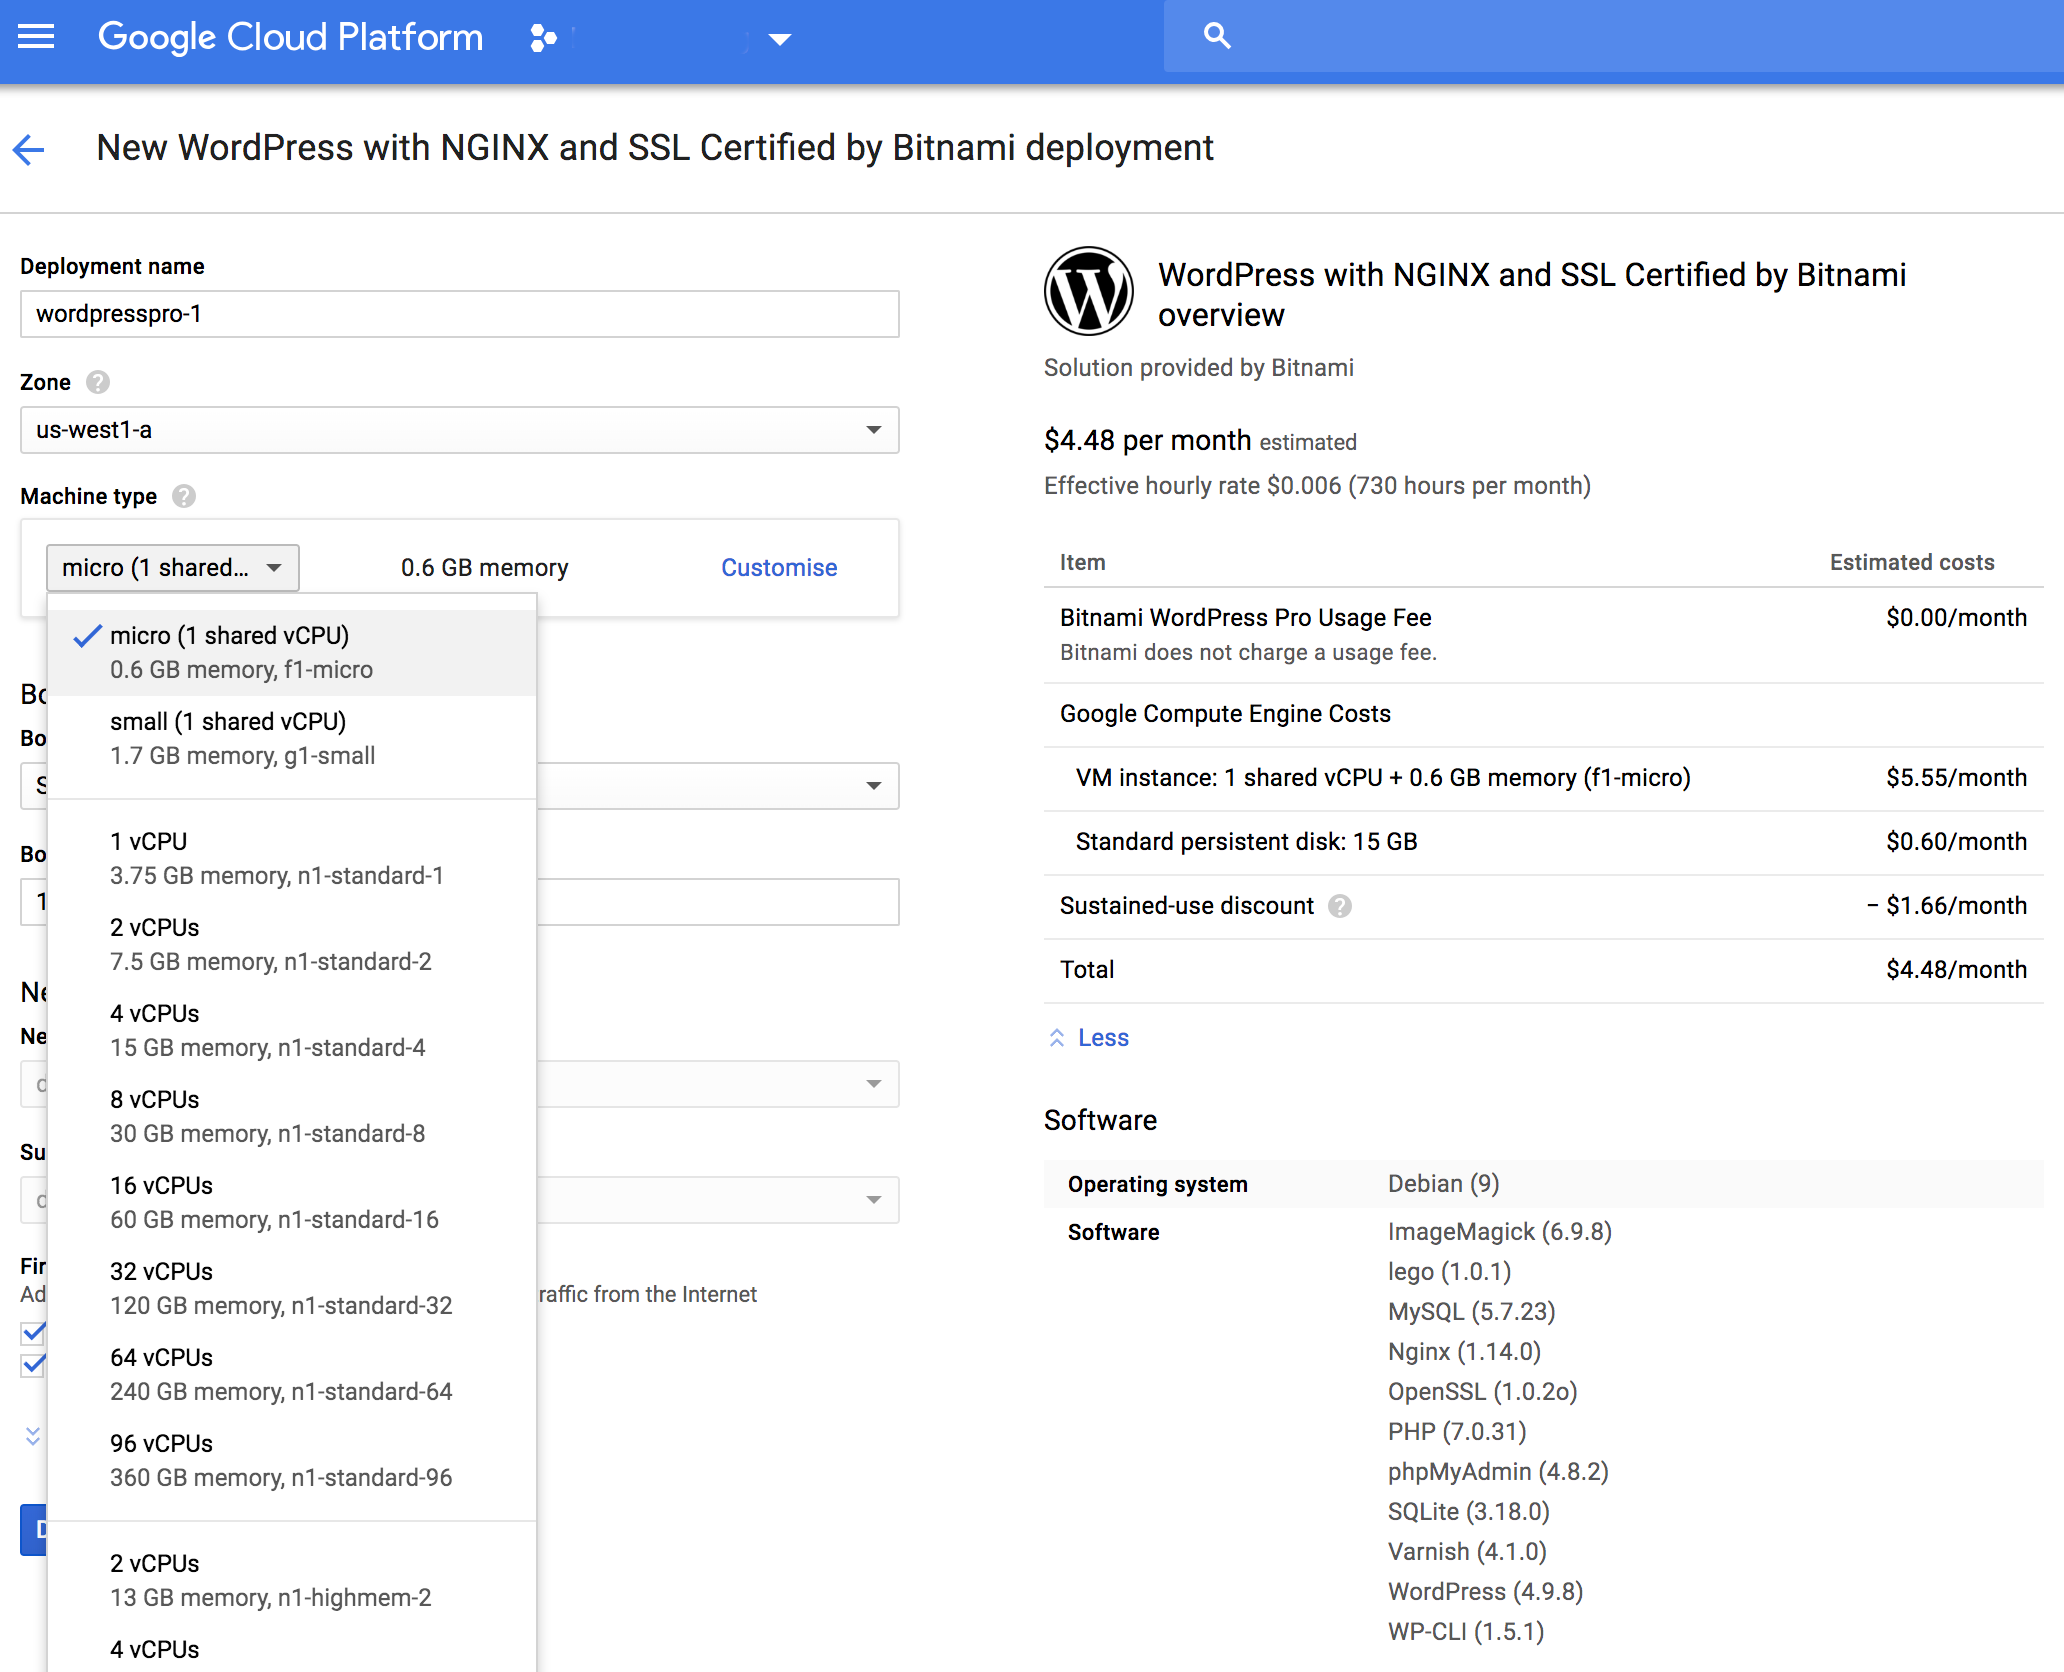Click Machine type help icon
2064x1672 pixels.
(184, 496)
